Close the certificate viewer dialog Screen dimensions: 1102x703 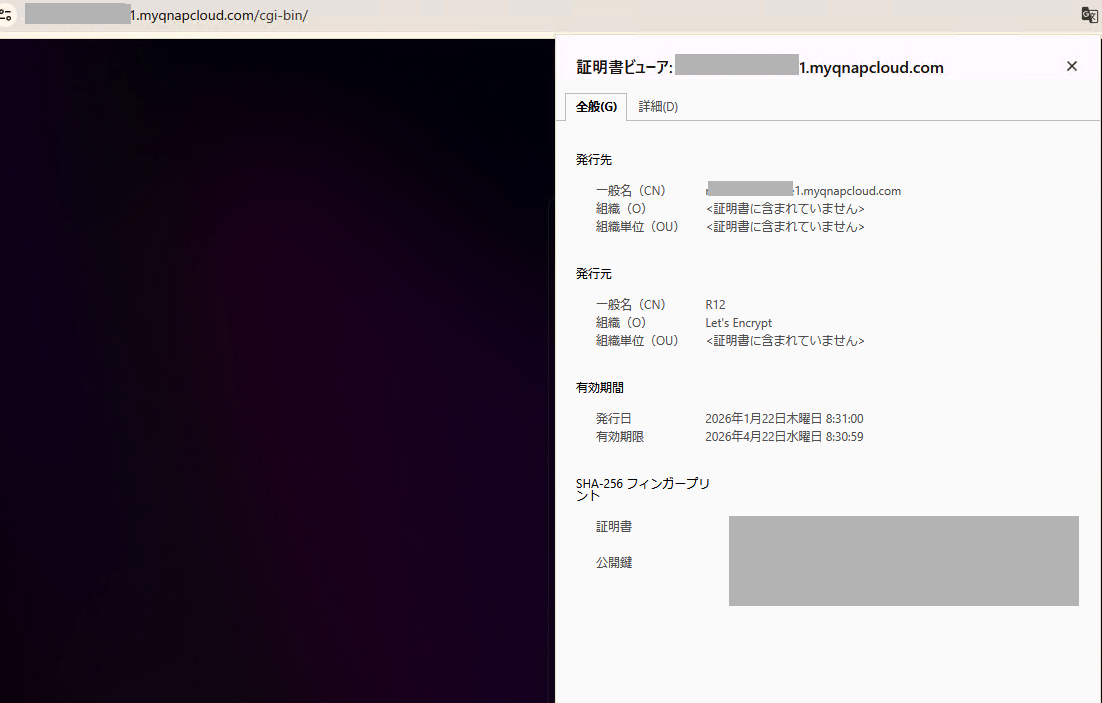1072,66
